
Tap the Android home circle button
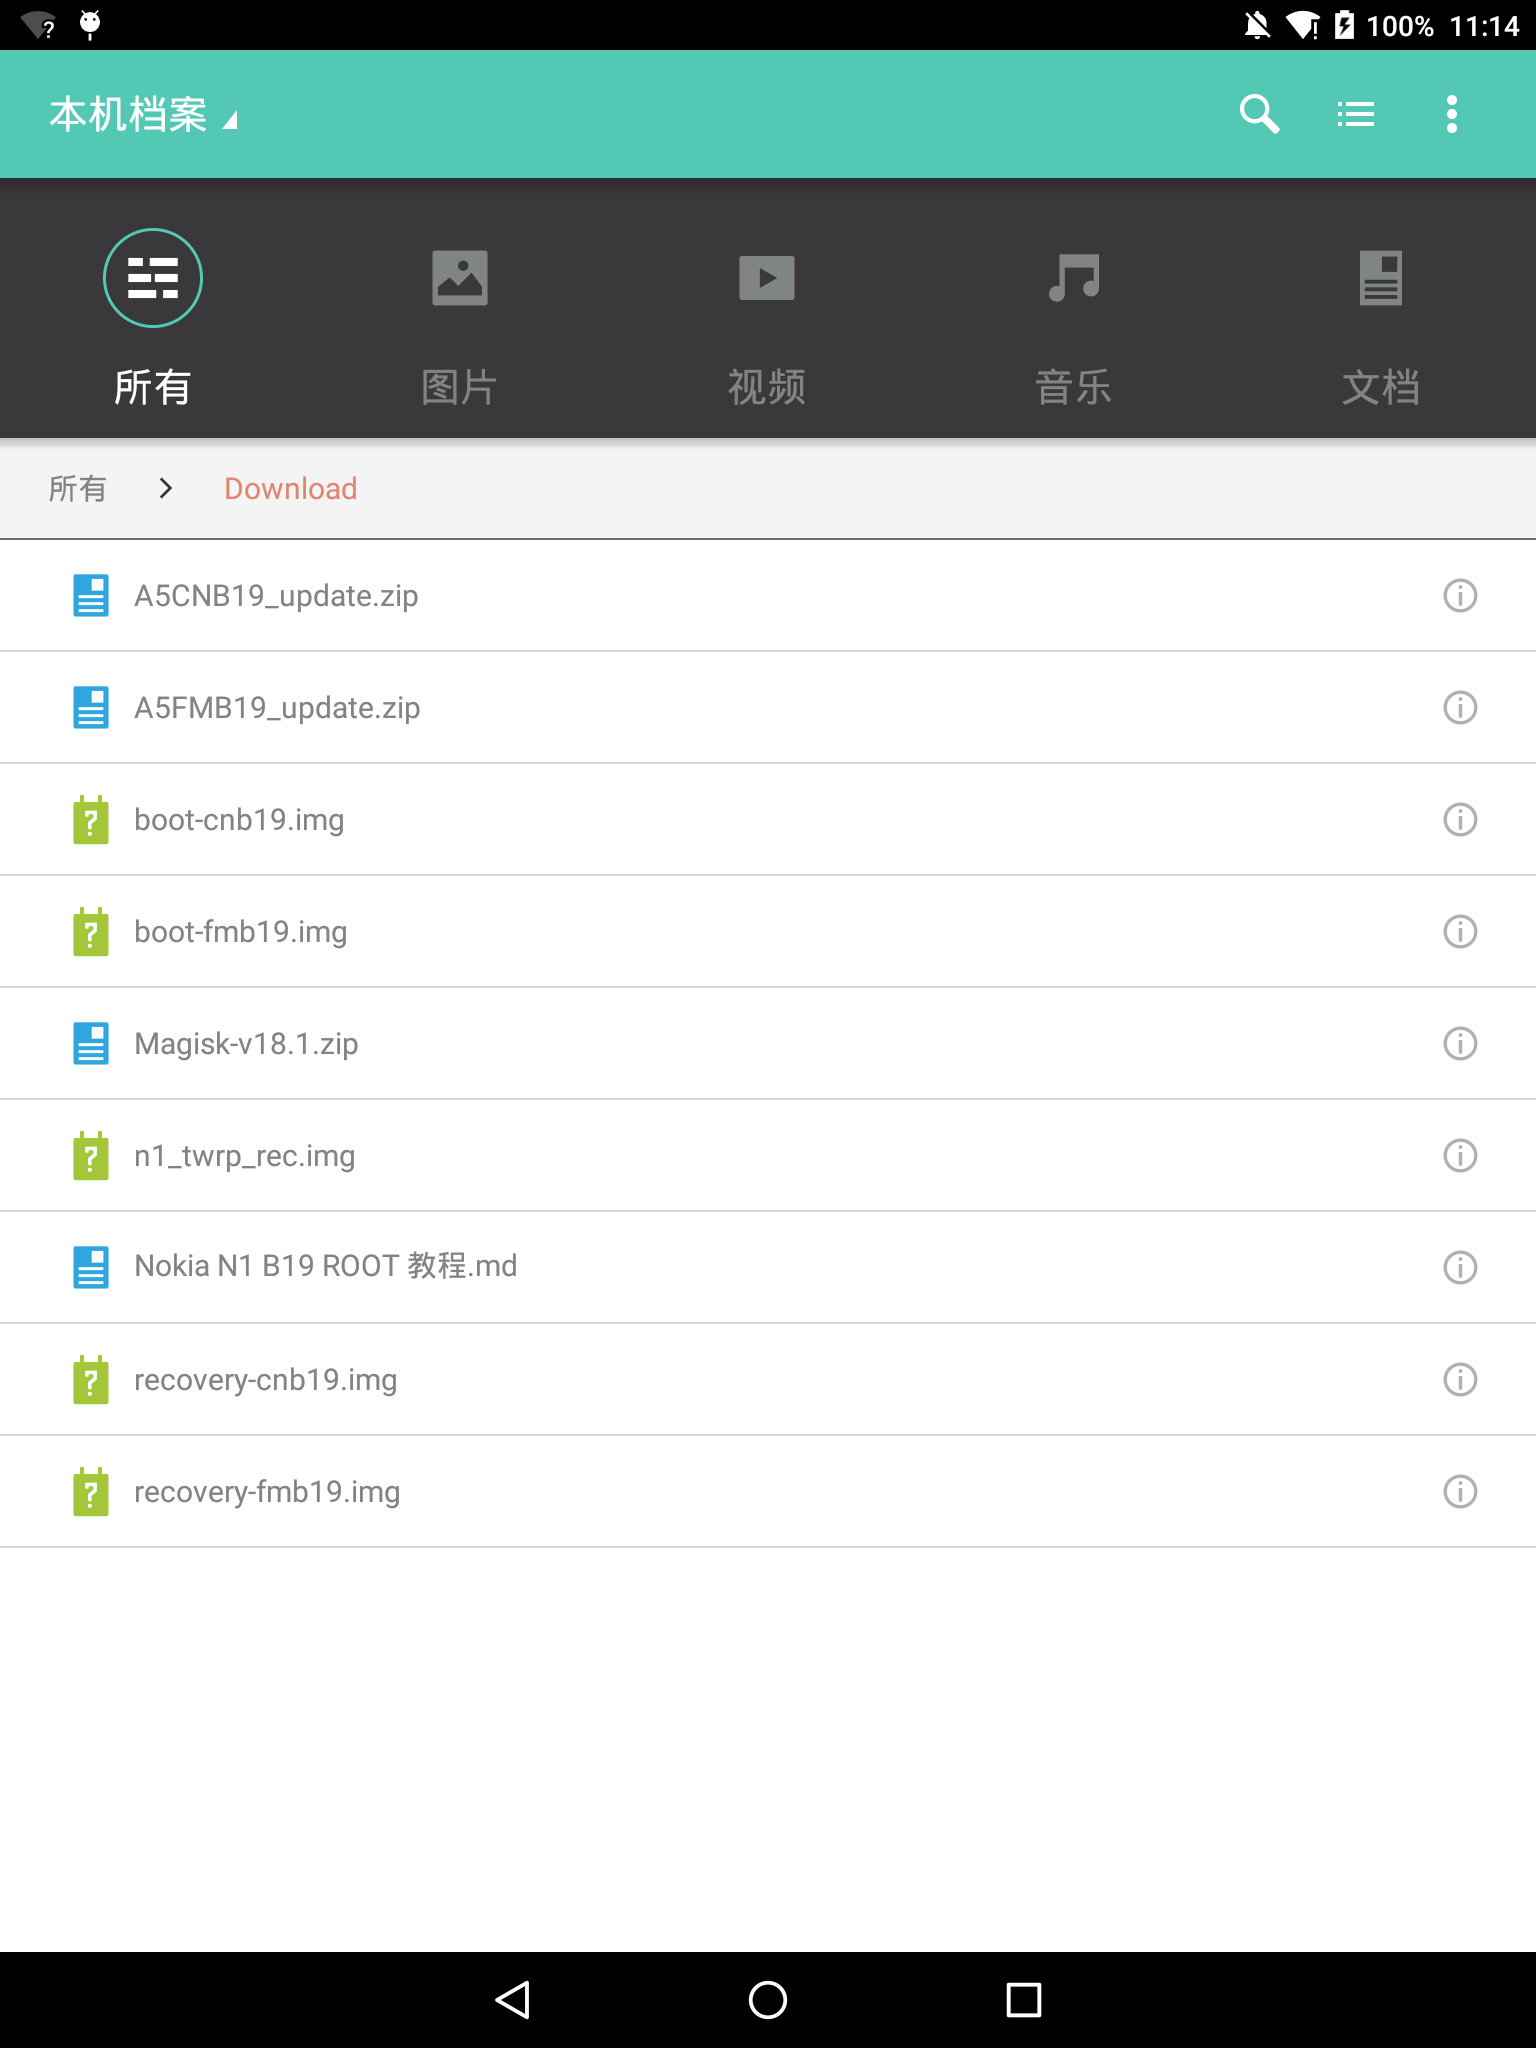coord(768,2000)
